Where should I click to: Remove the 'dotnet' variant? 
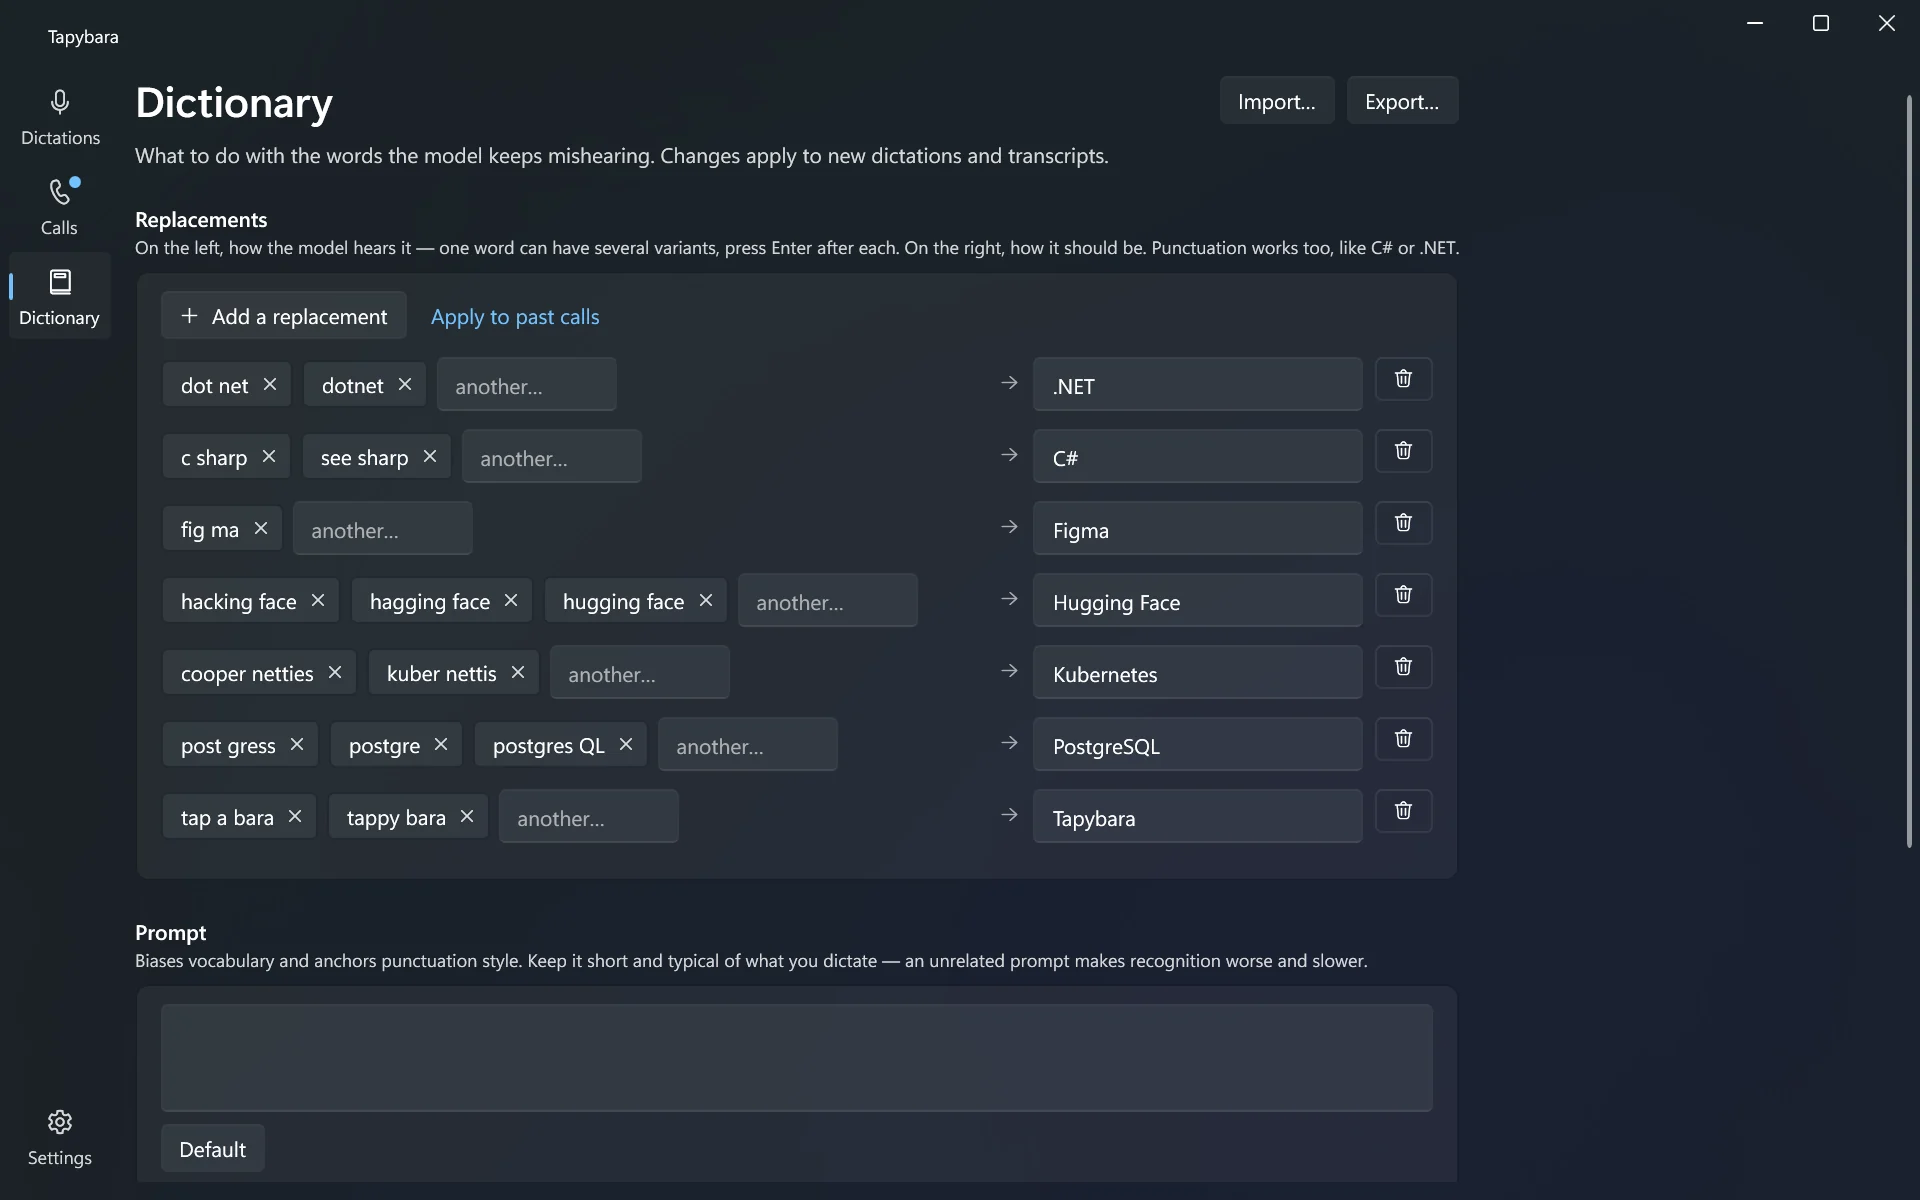(405, 384)
